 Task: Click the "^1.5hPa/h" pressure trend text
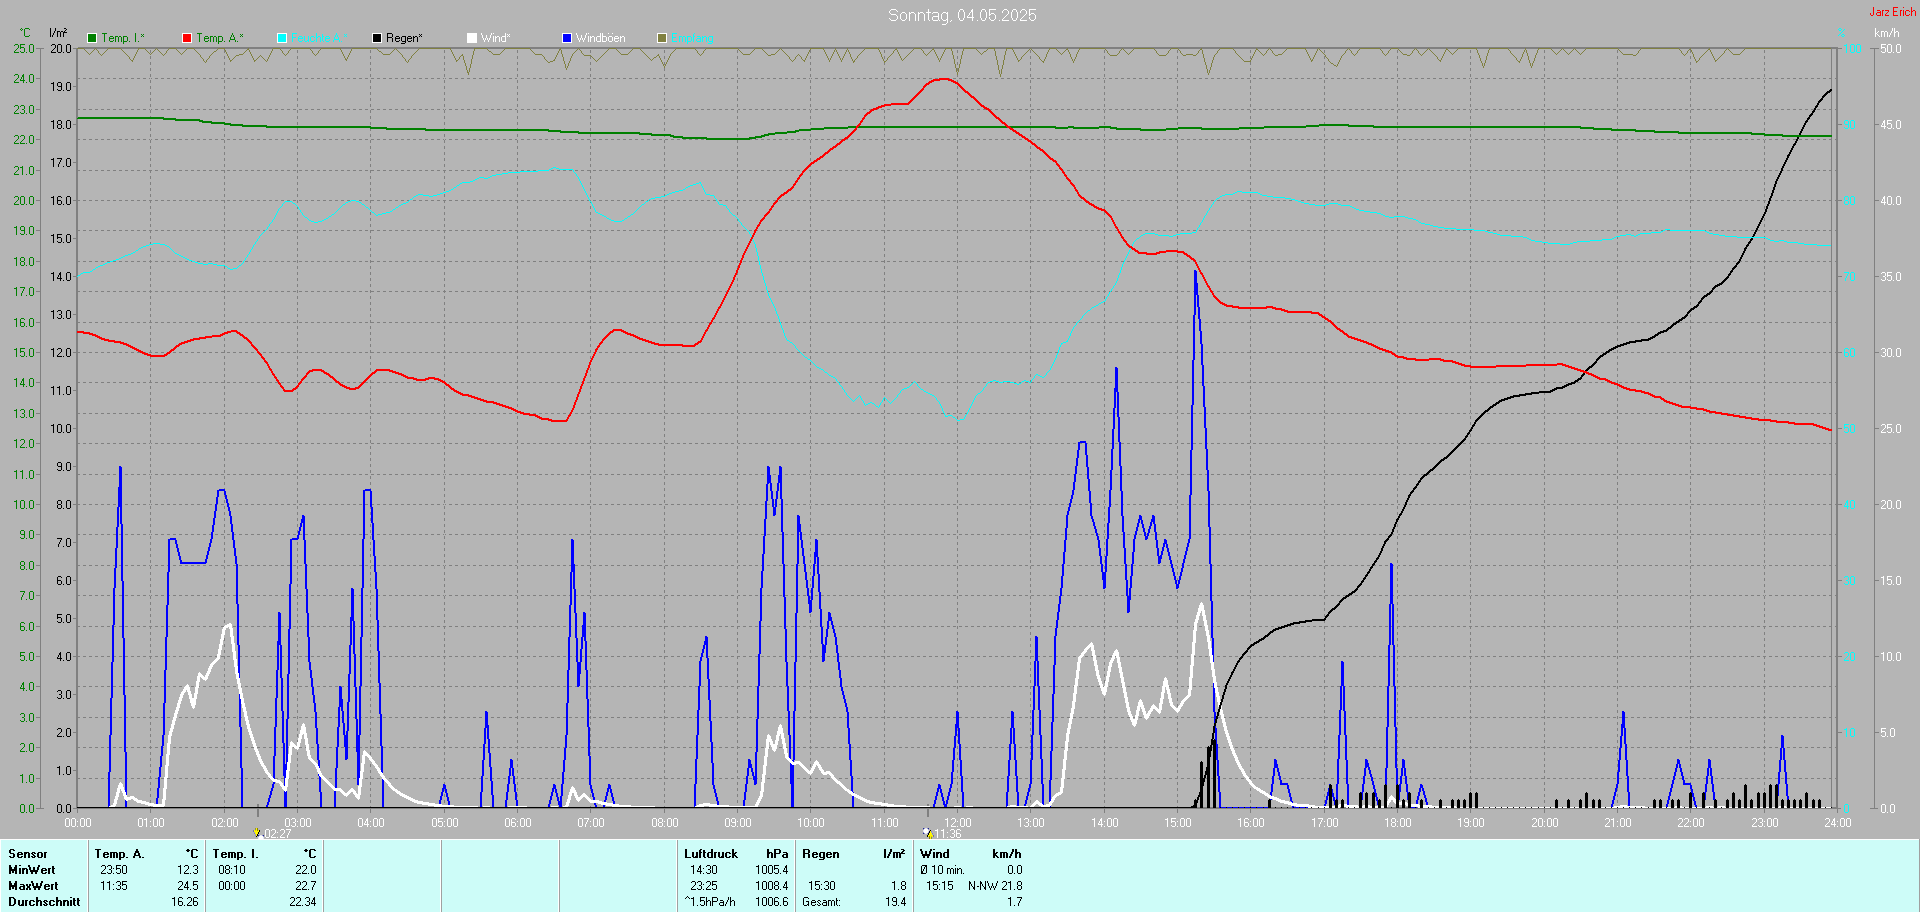tap(710, 902)
